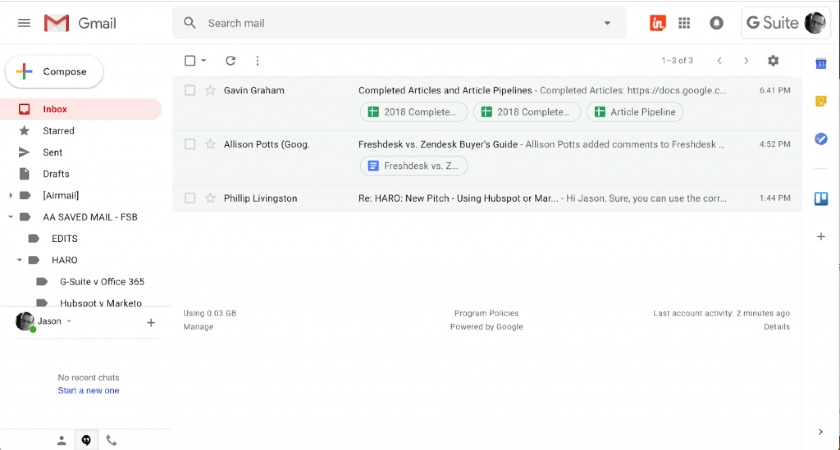This screenshot has height=450, width=840.
Task: Select the Phillip Livingston email checkbox
Action: (190, 198)
